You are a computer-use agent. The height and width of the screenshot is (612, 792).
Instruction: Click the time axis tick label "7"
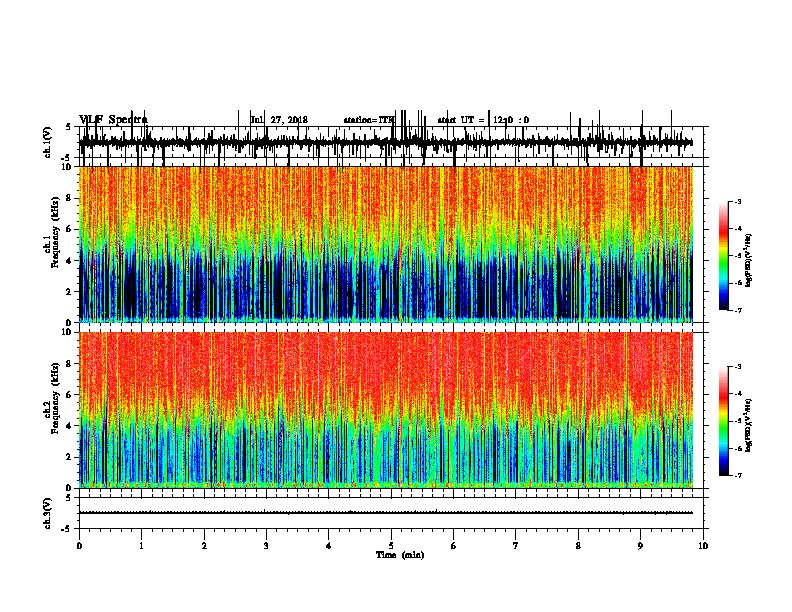[x=516, y=545]
